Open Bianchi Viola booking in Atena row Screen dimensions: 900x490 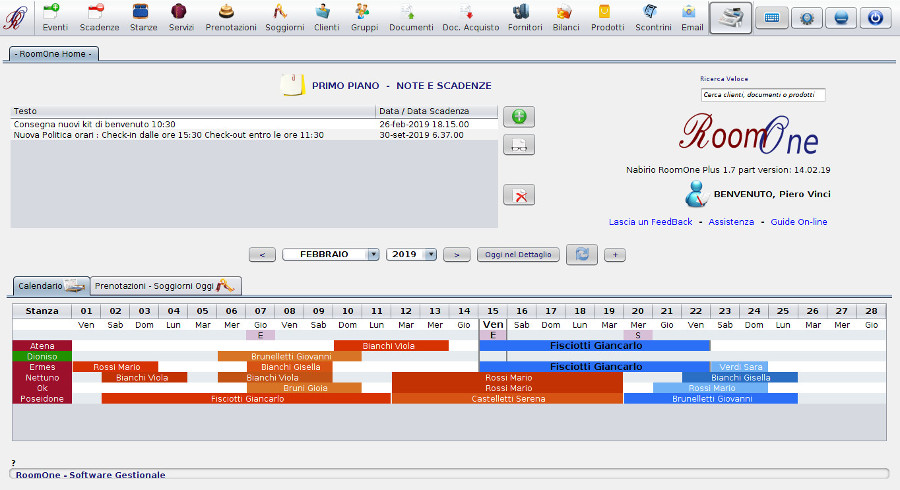click(x=391, y=345)
